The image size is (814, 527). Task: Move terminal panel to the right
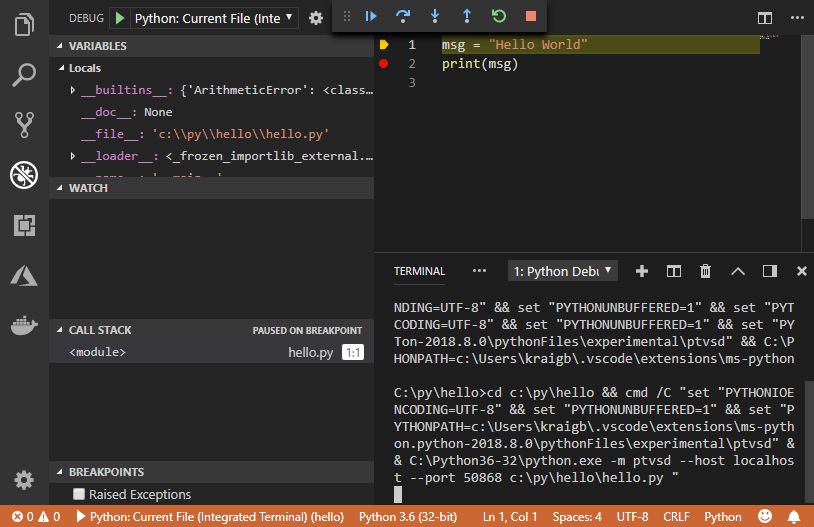pos(770,271)
